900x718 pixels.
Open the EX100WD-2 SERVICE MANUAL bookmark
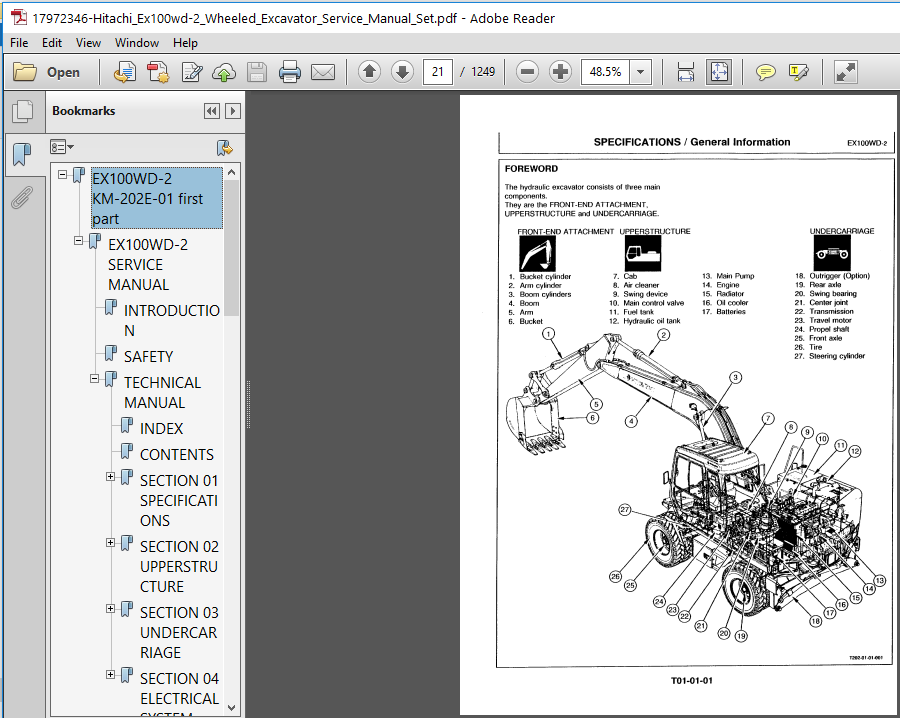[148, 265]
